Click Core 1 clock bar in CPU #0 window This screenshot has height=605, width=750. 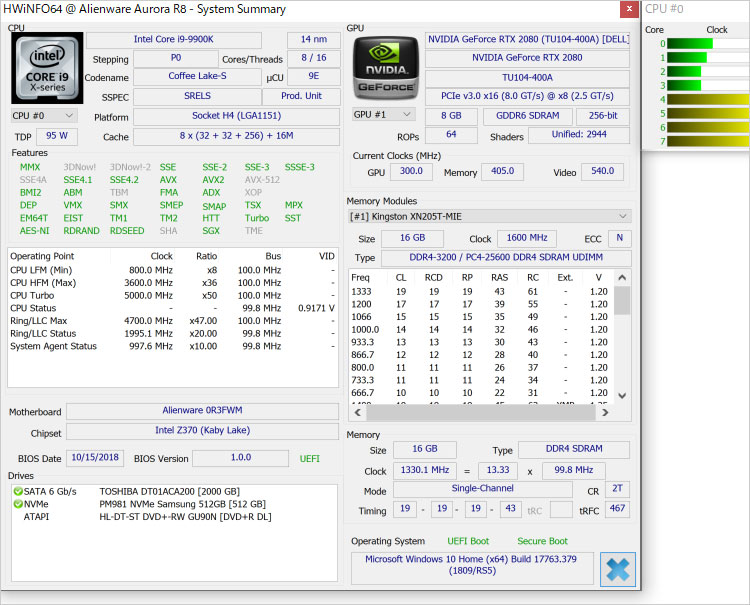click(x=687, y=57)
